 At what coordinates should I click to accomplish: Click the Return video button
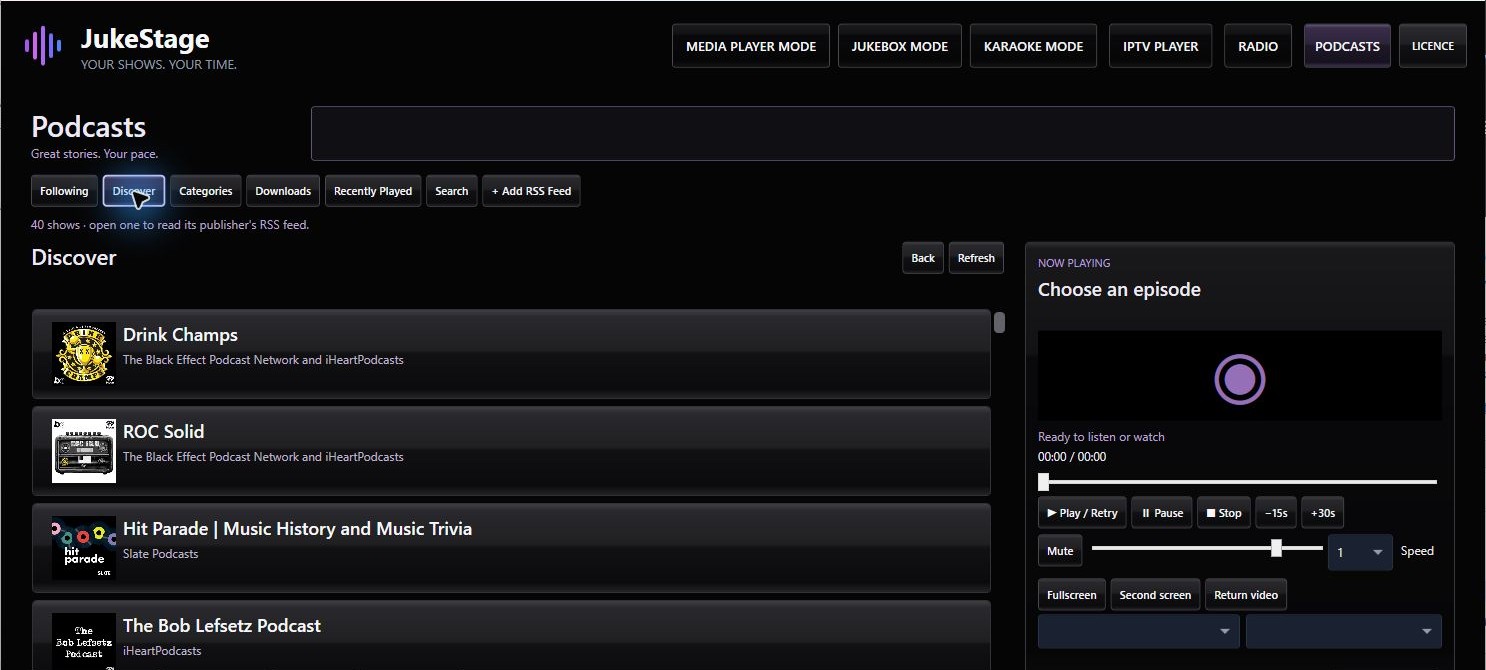1246,595
